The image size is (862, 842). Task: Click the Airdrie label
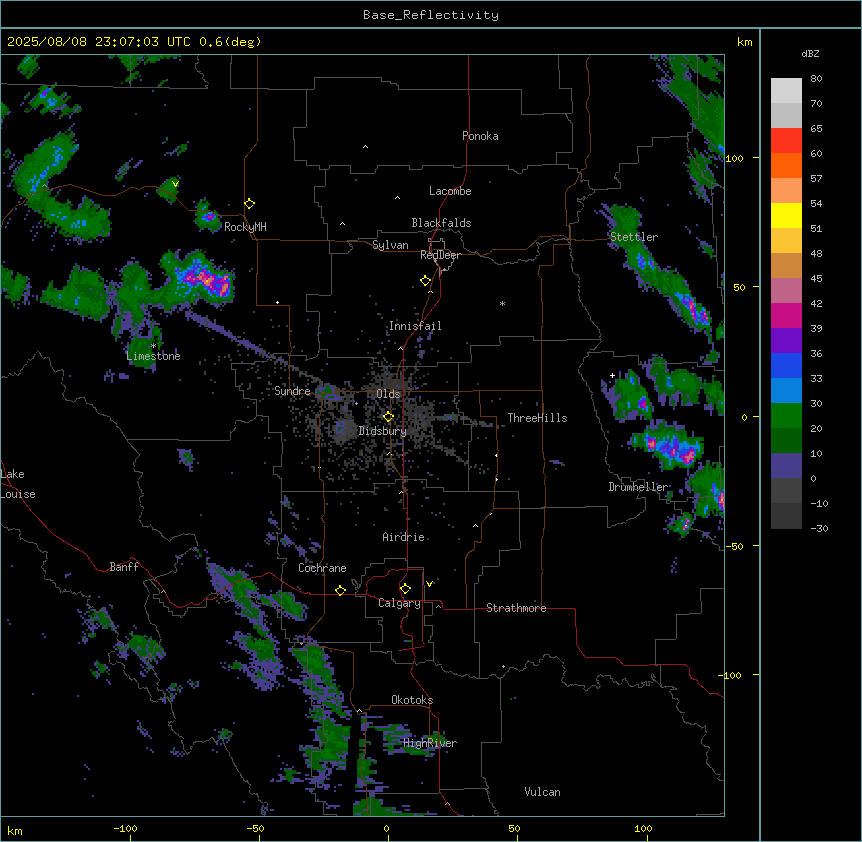(x=403, y=537)
